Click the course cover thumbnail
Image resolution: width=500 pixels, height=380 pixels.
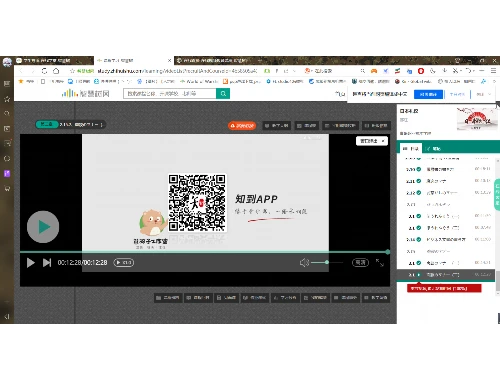point(476,119)
